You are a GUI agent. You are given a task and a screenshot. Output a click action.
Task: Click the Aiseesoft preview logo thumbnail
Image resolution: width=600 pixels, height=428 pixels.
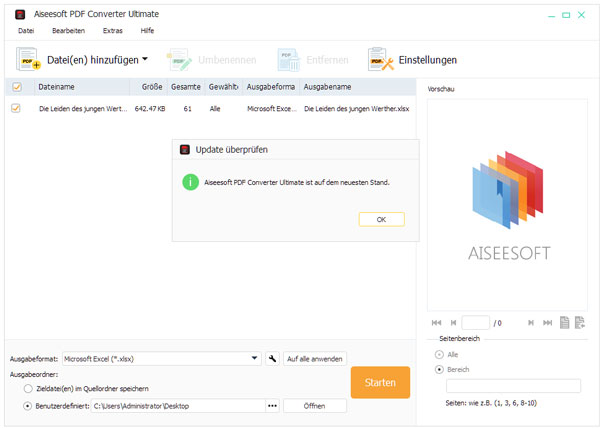pyautogui.click(x=508, y=206)
